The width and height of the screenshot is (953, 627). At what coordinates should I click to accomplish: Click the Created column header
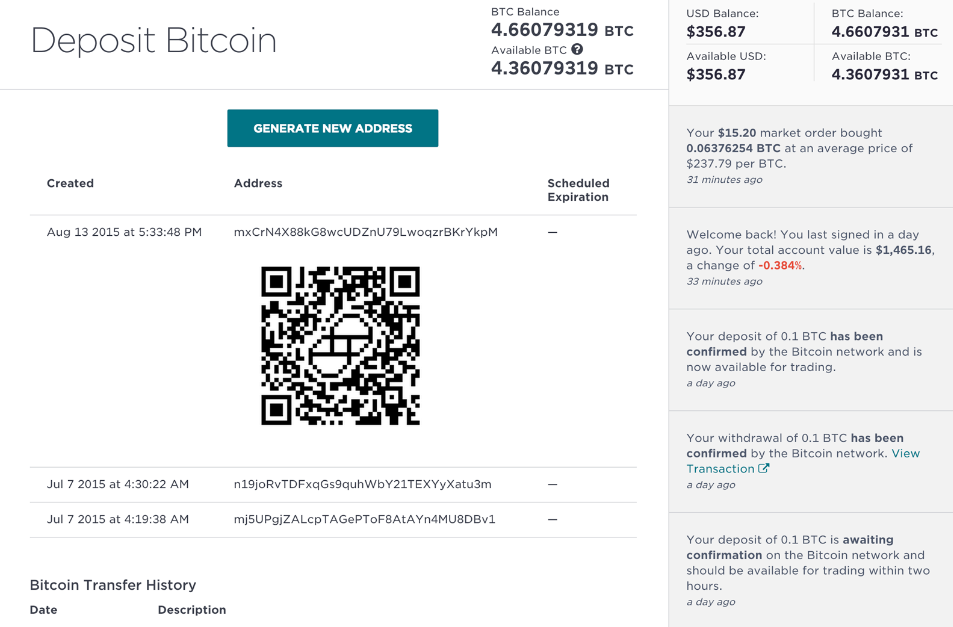tap(70, 183)
